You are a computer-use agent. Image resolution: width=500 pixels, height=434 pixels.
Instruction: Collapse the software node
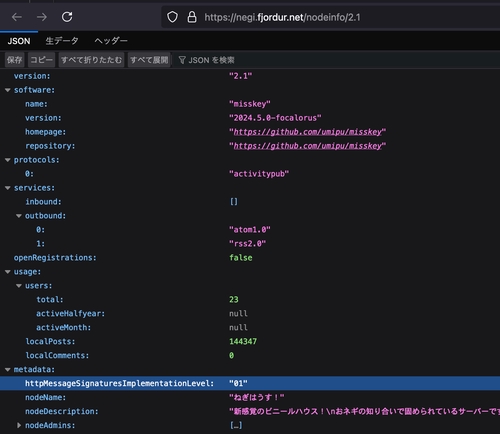pyautogui.click(x=8, y=90)
